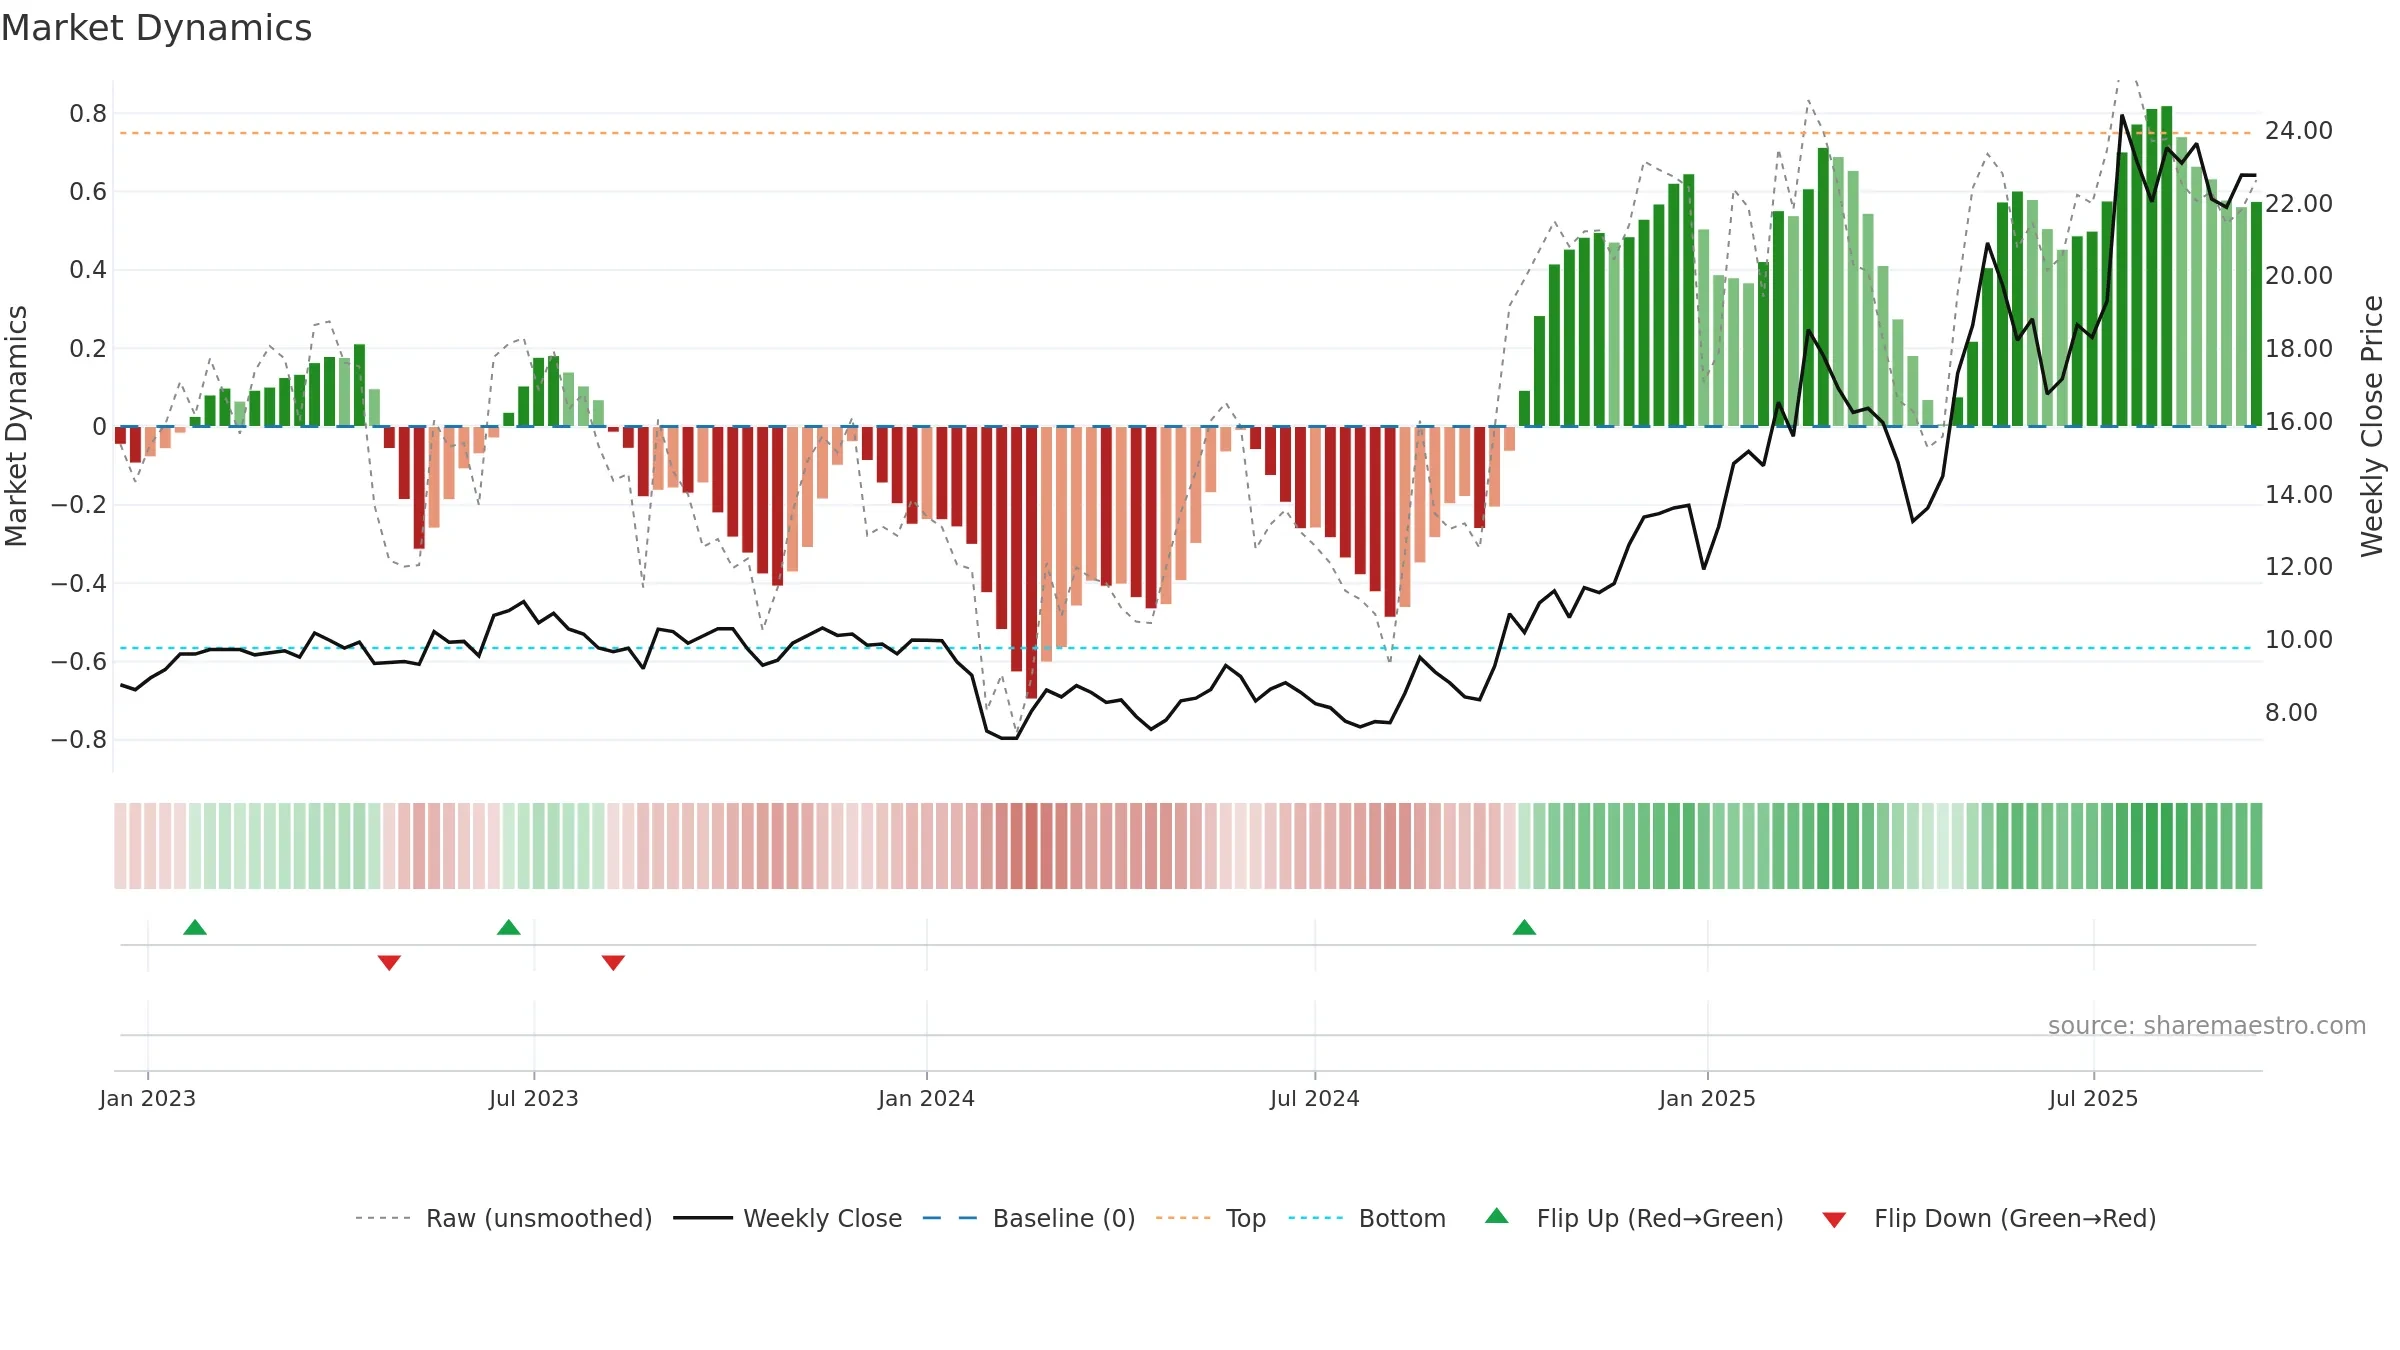Click the orange dashed Top threshold line
This screenshot has width=2400, height=1350.
pos(1188,133)
